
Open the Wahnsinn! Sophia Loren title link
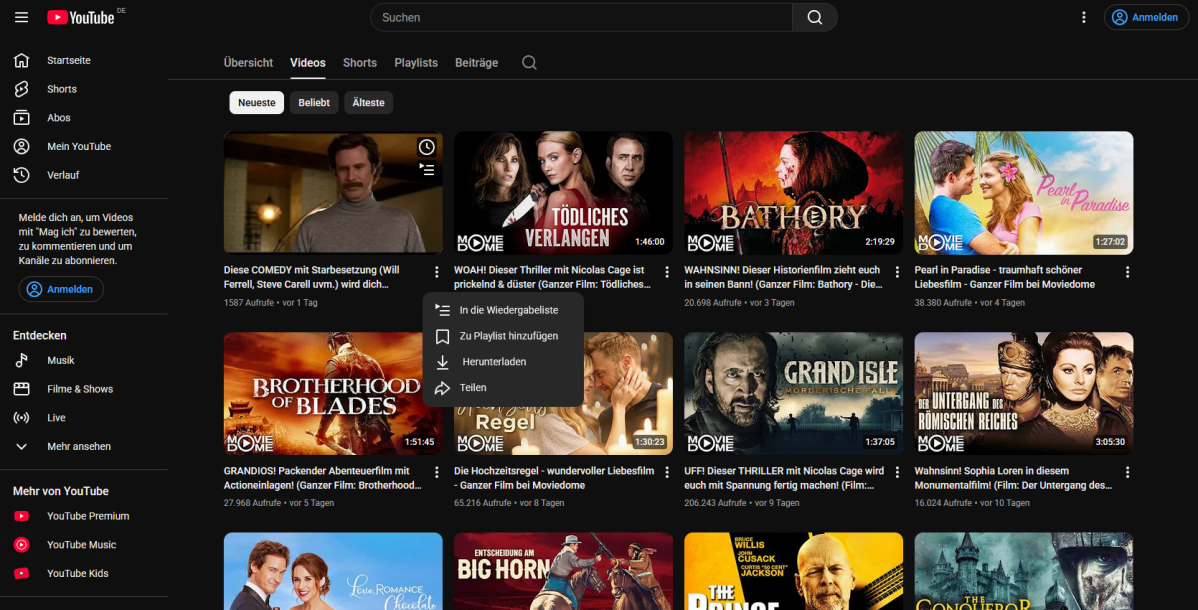[x=1014, y=478]
